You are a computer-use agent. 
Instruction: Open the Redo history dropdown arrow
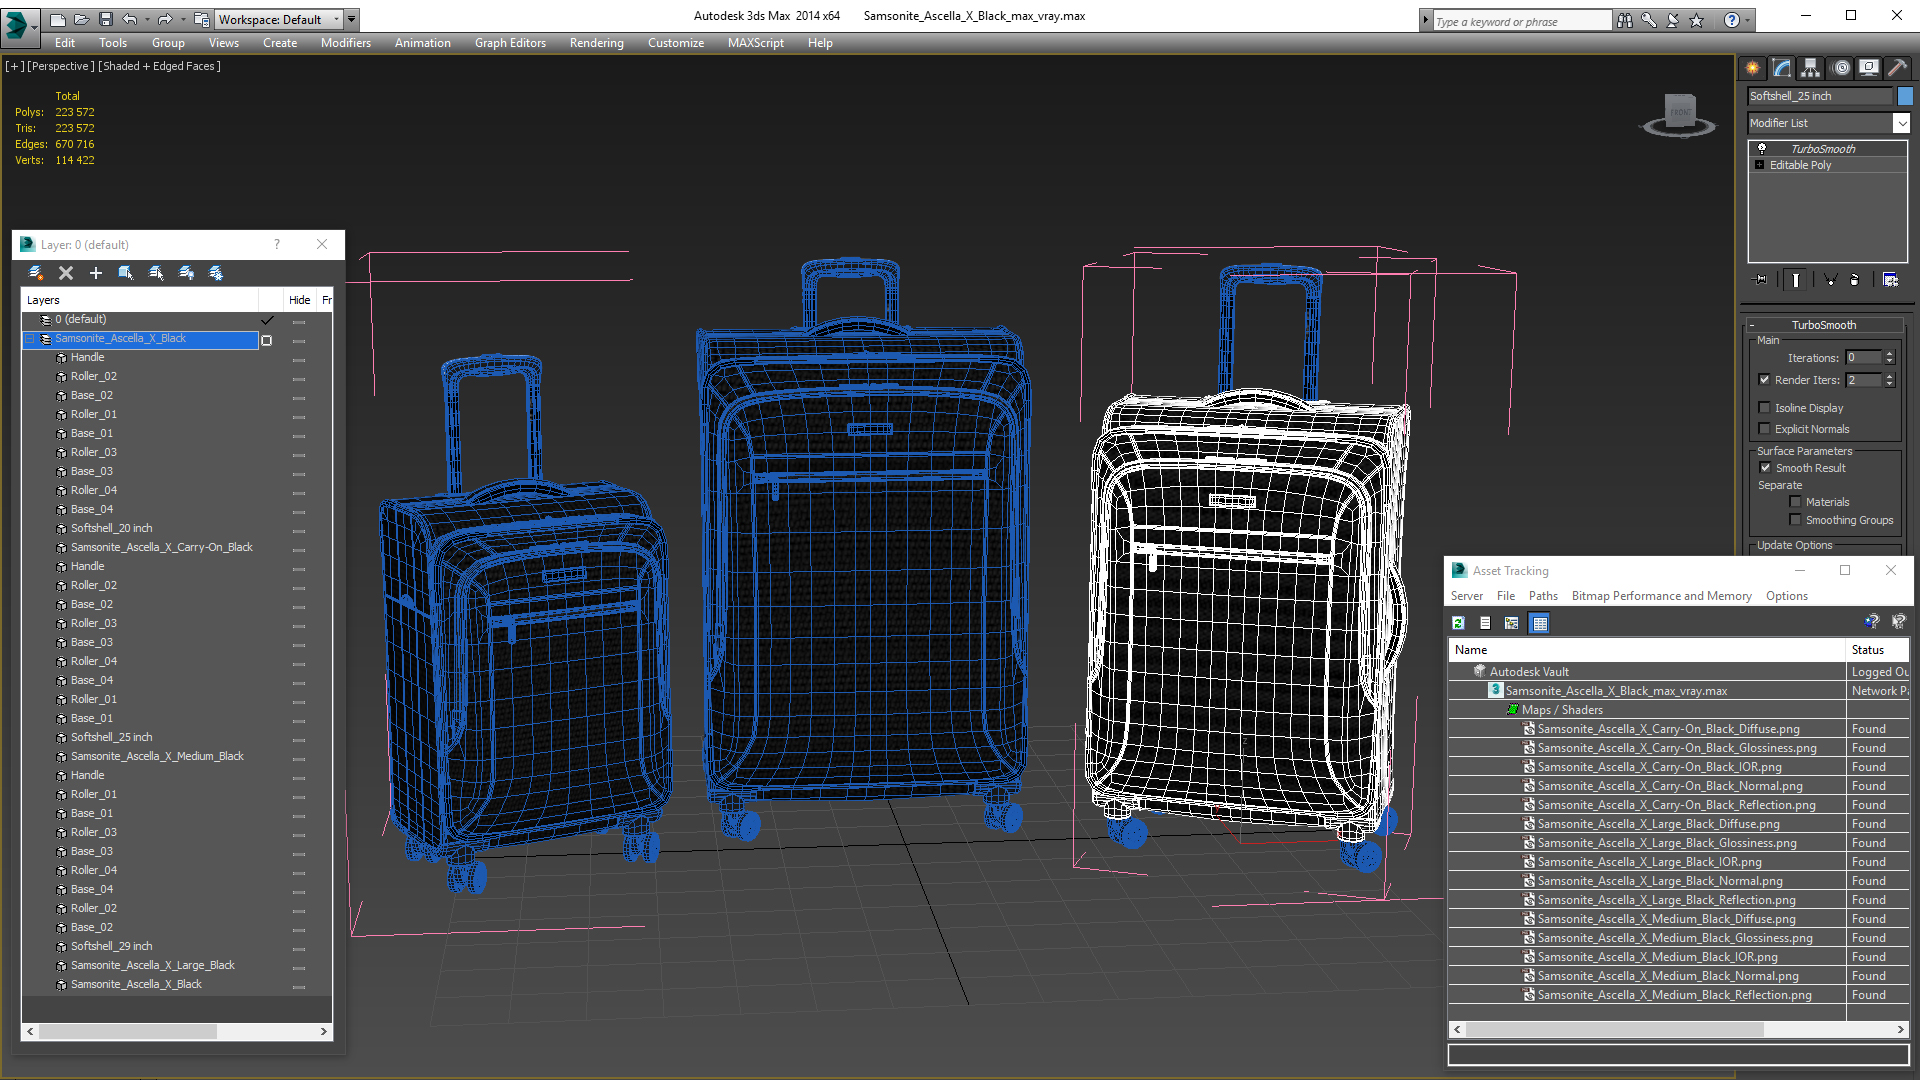(x=183, y=19)
